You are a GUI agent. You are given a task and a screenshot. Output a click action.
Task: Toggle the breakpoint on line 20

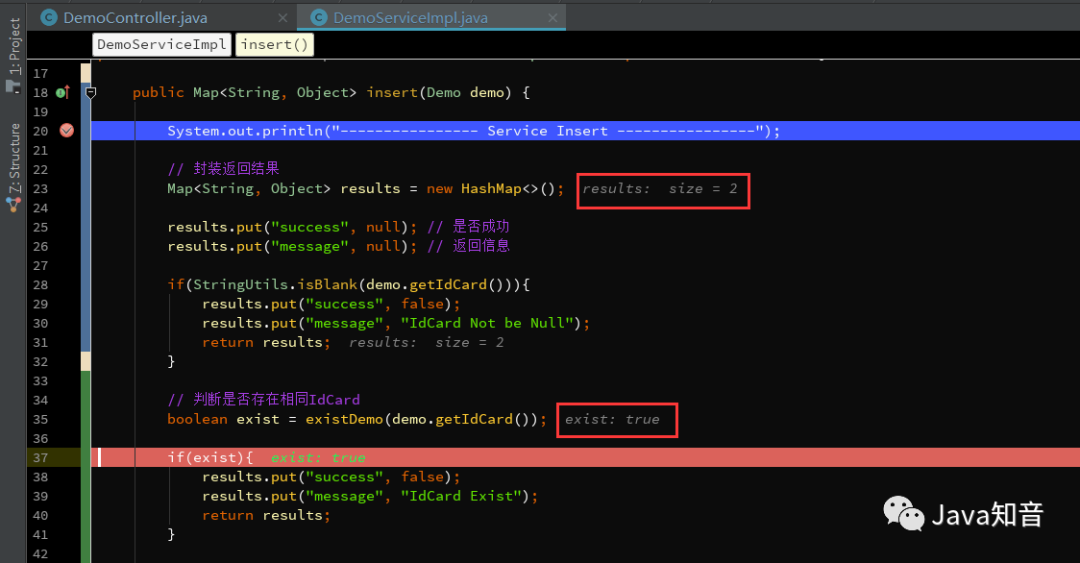[x=67, y=130]
